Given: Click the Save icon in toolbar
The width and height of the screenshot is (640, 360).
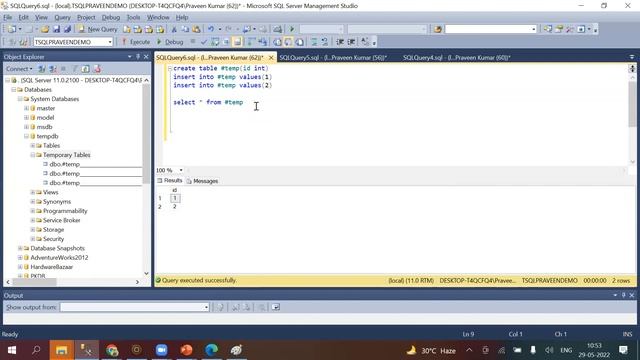Looking at the screenshot, I should click(56, 29).
